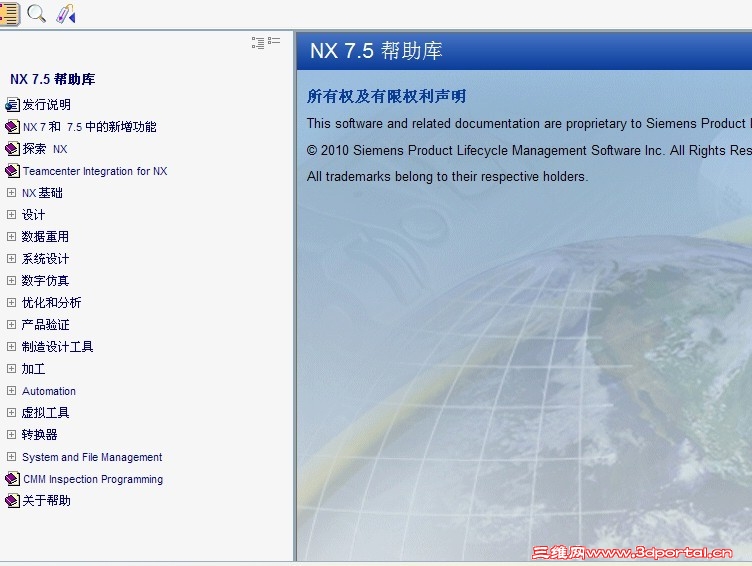Expand the 数据重用 tree node
Image resolution: width=752 pixels, height=566 pixels.
[x=12, y=236]
